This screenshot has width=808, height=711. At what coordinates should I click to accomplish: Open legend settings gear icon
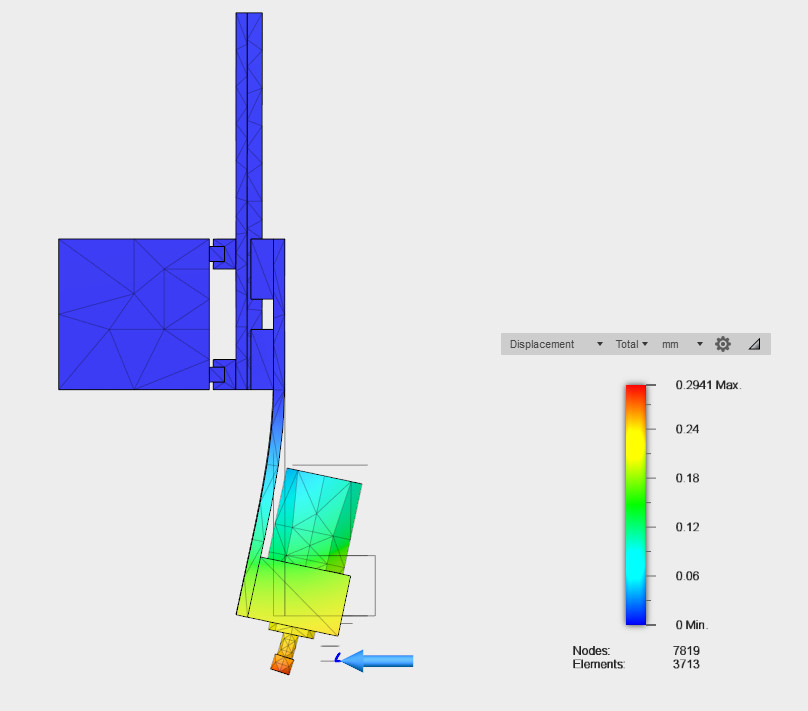coord(723,344)
